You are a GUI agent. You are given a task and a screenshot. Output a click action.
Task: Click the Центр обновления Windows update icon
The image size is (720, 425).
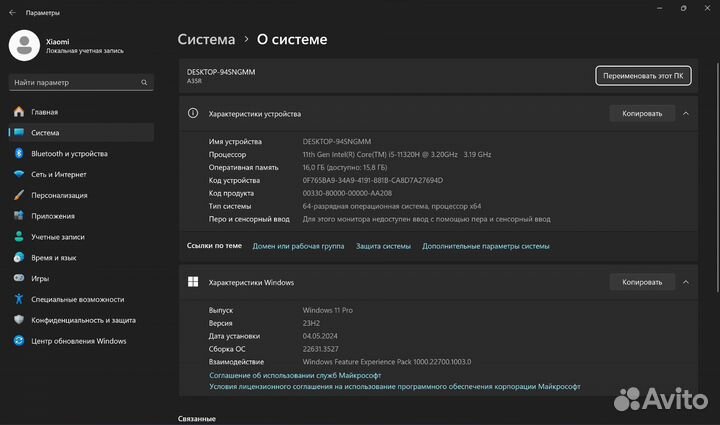point(19,341)
